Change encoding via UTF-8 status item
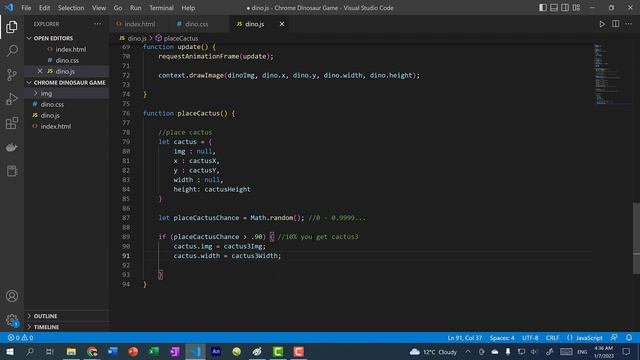This screenshot has width=640, height=360. point(530,338)
